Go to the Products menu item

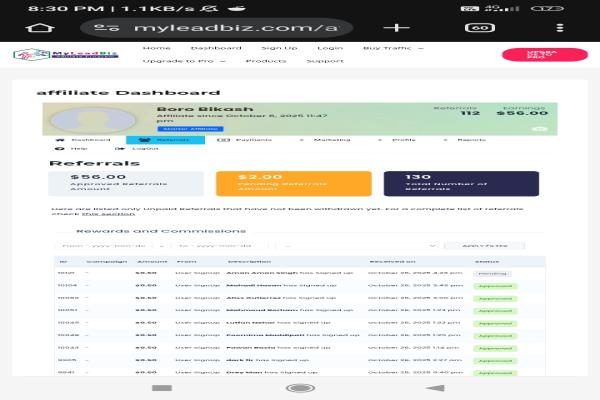[265, 60]
